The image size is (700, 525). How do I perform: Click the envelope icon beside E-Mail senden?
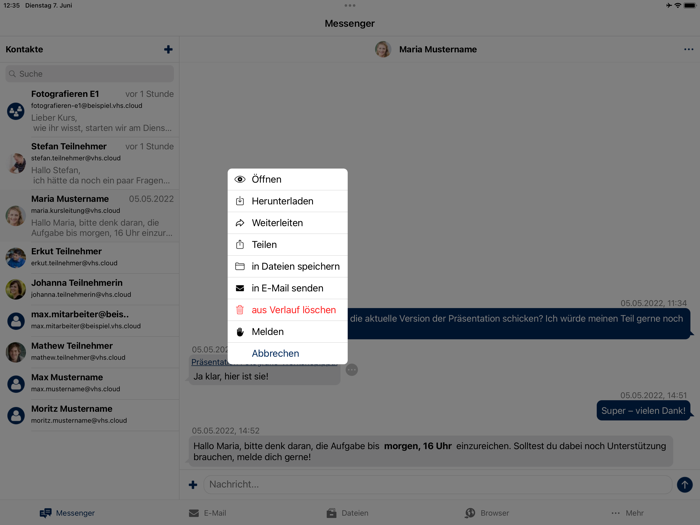[240, 288]
